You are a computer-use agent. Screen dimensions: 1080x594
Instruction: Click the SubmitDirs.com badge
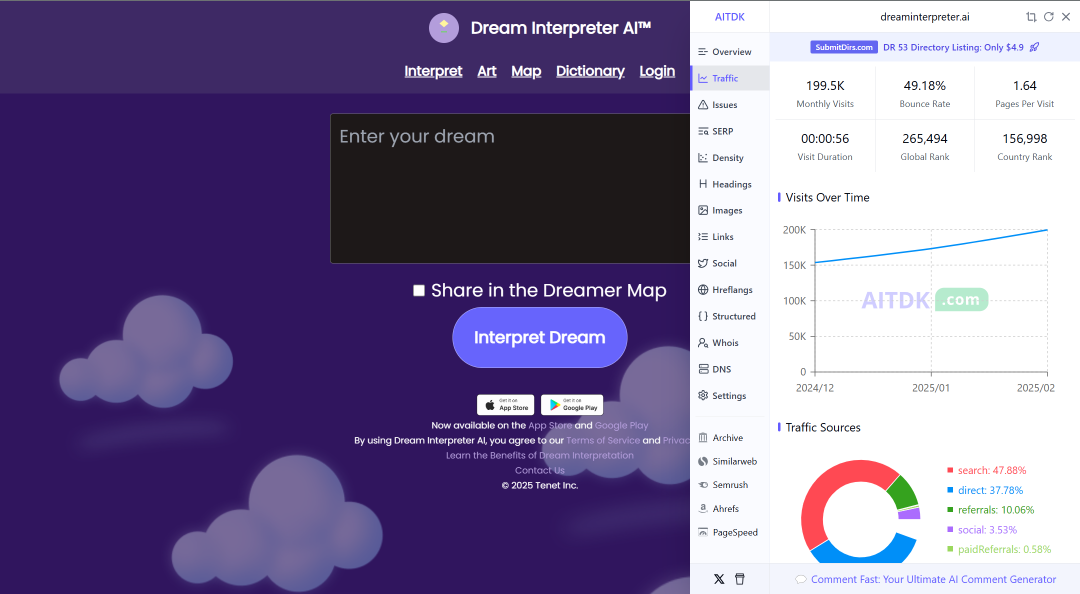(x=844, y=47)
